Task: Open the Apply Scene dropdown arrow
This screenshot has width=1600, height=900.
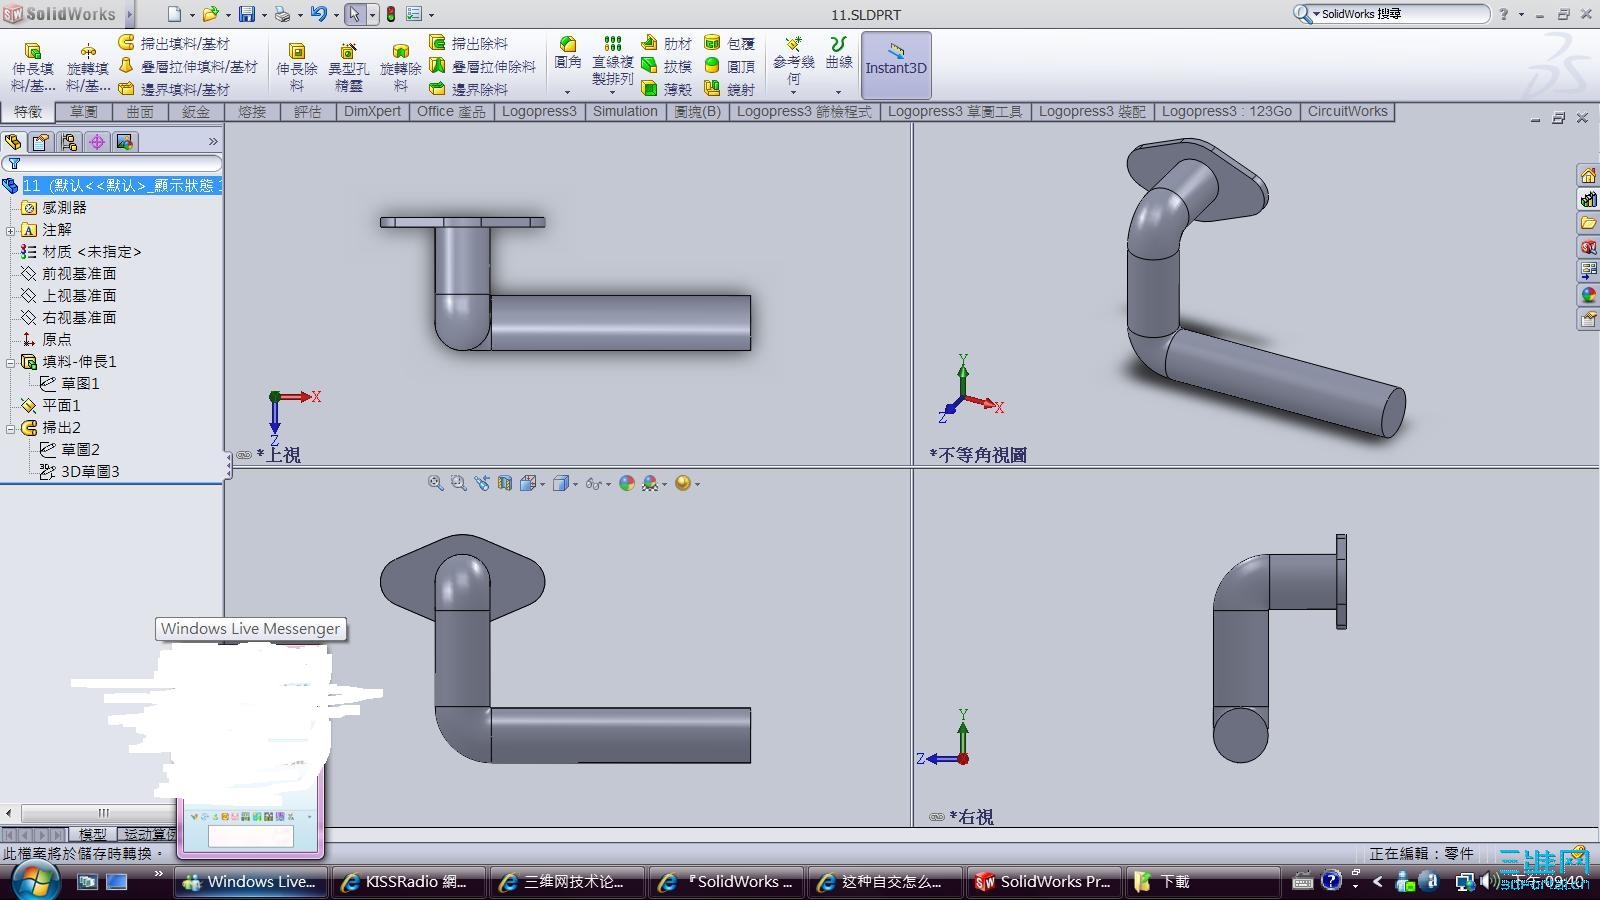Action: tap(665, 484)
